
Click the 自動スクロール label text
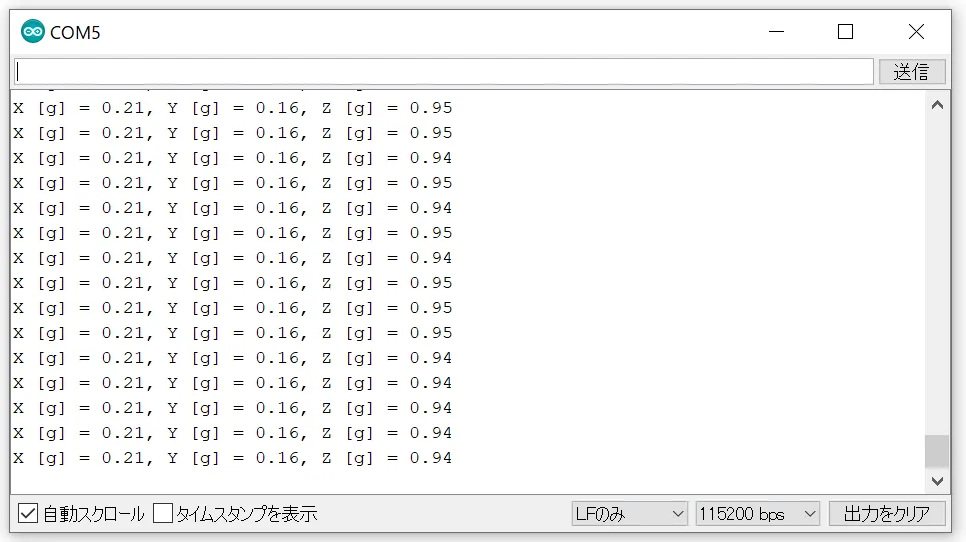[93, 514]
